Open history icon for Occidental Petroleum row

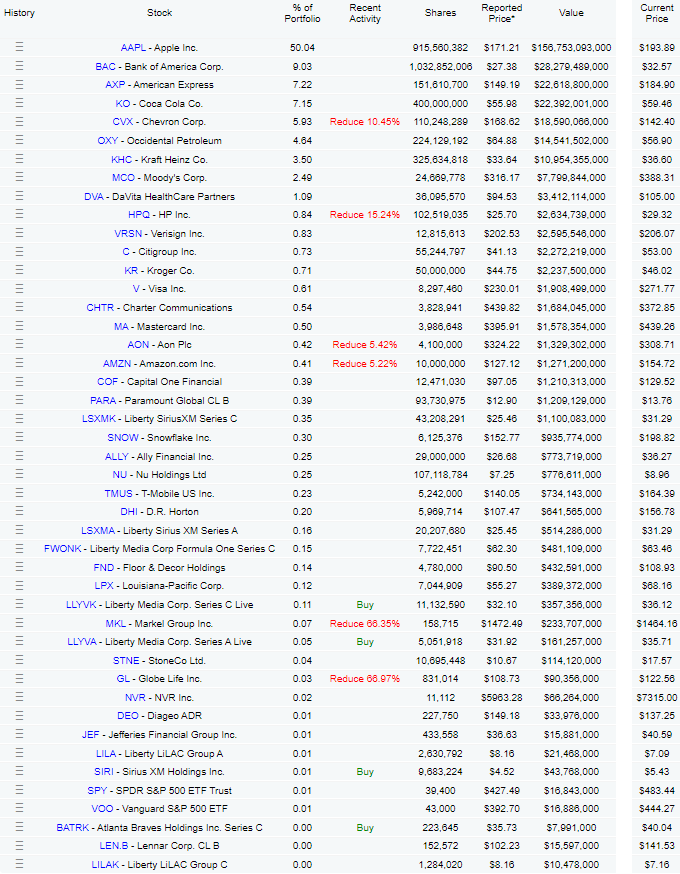(20, 140)
